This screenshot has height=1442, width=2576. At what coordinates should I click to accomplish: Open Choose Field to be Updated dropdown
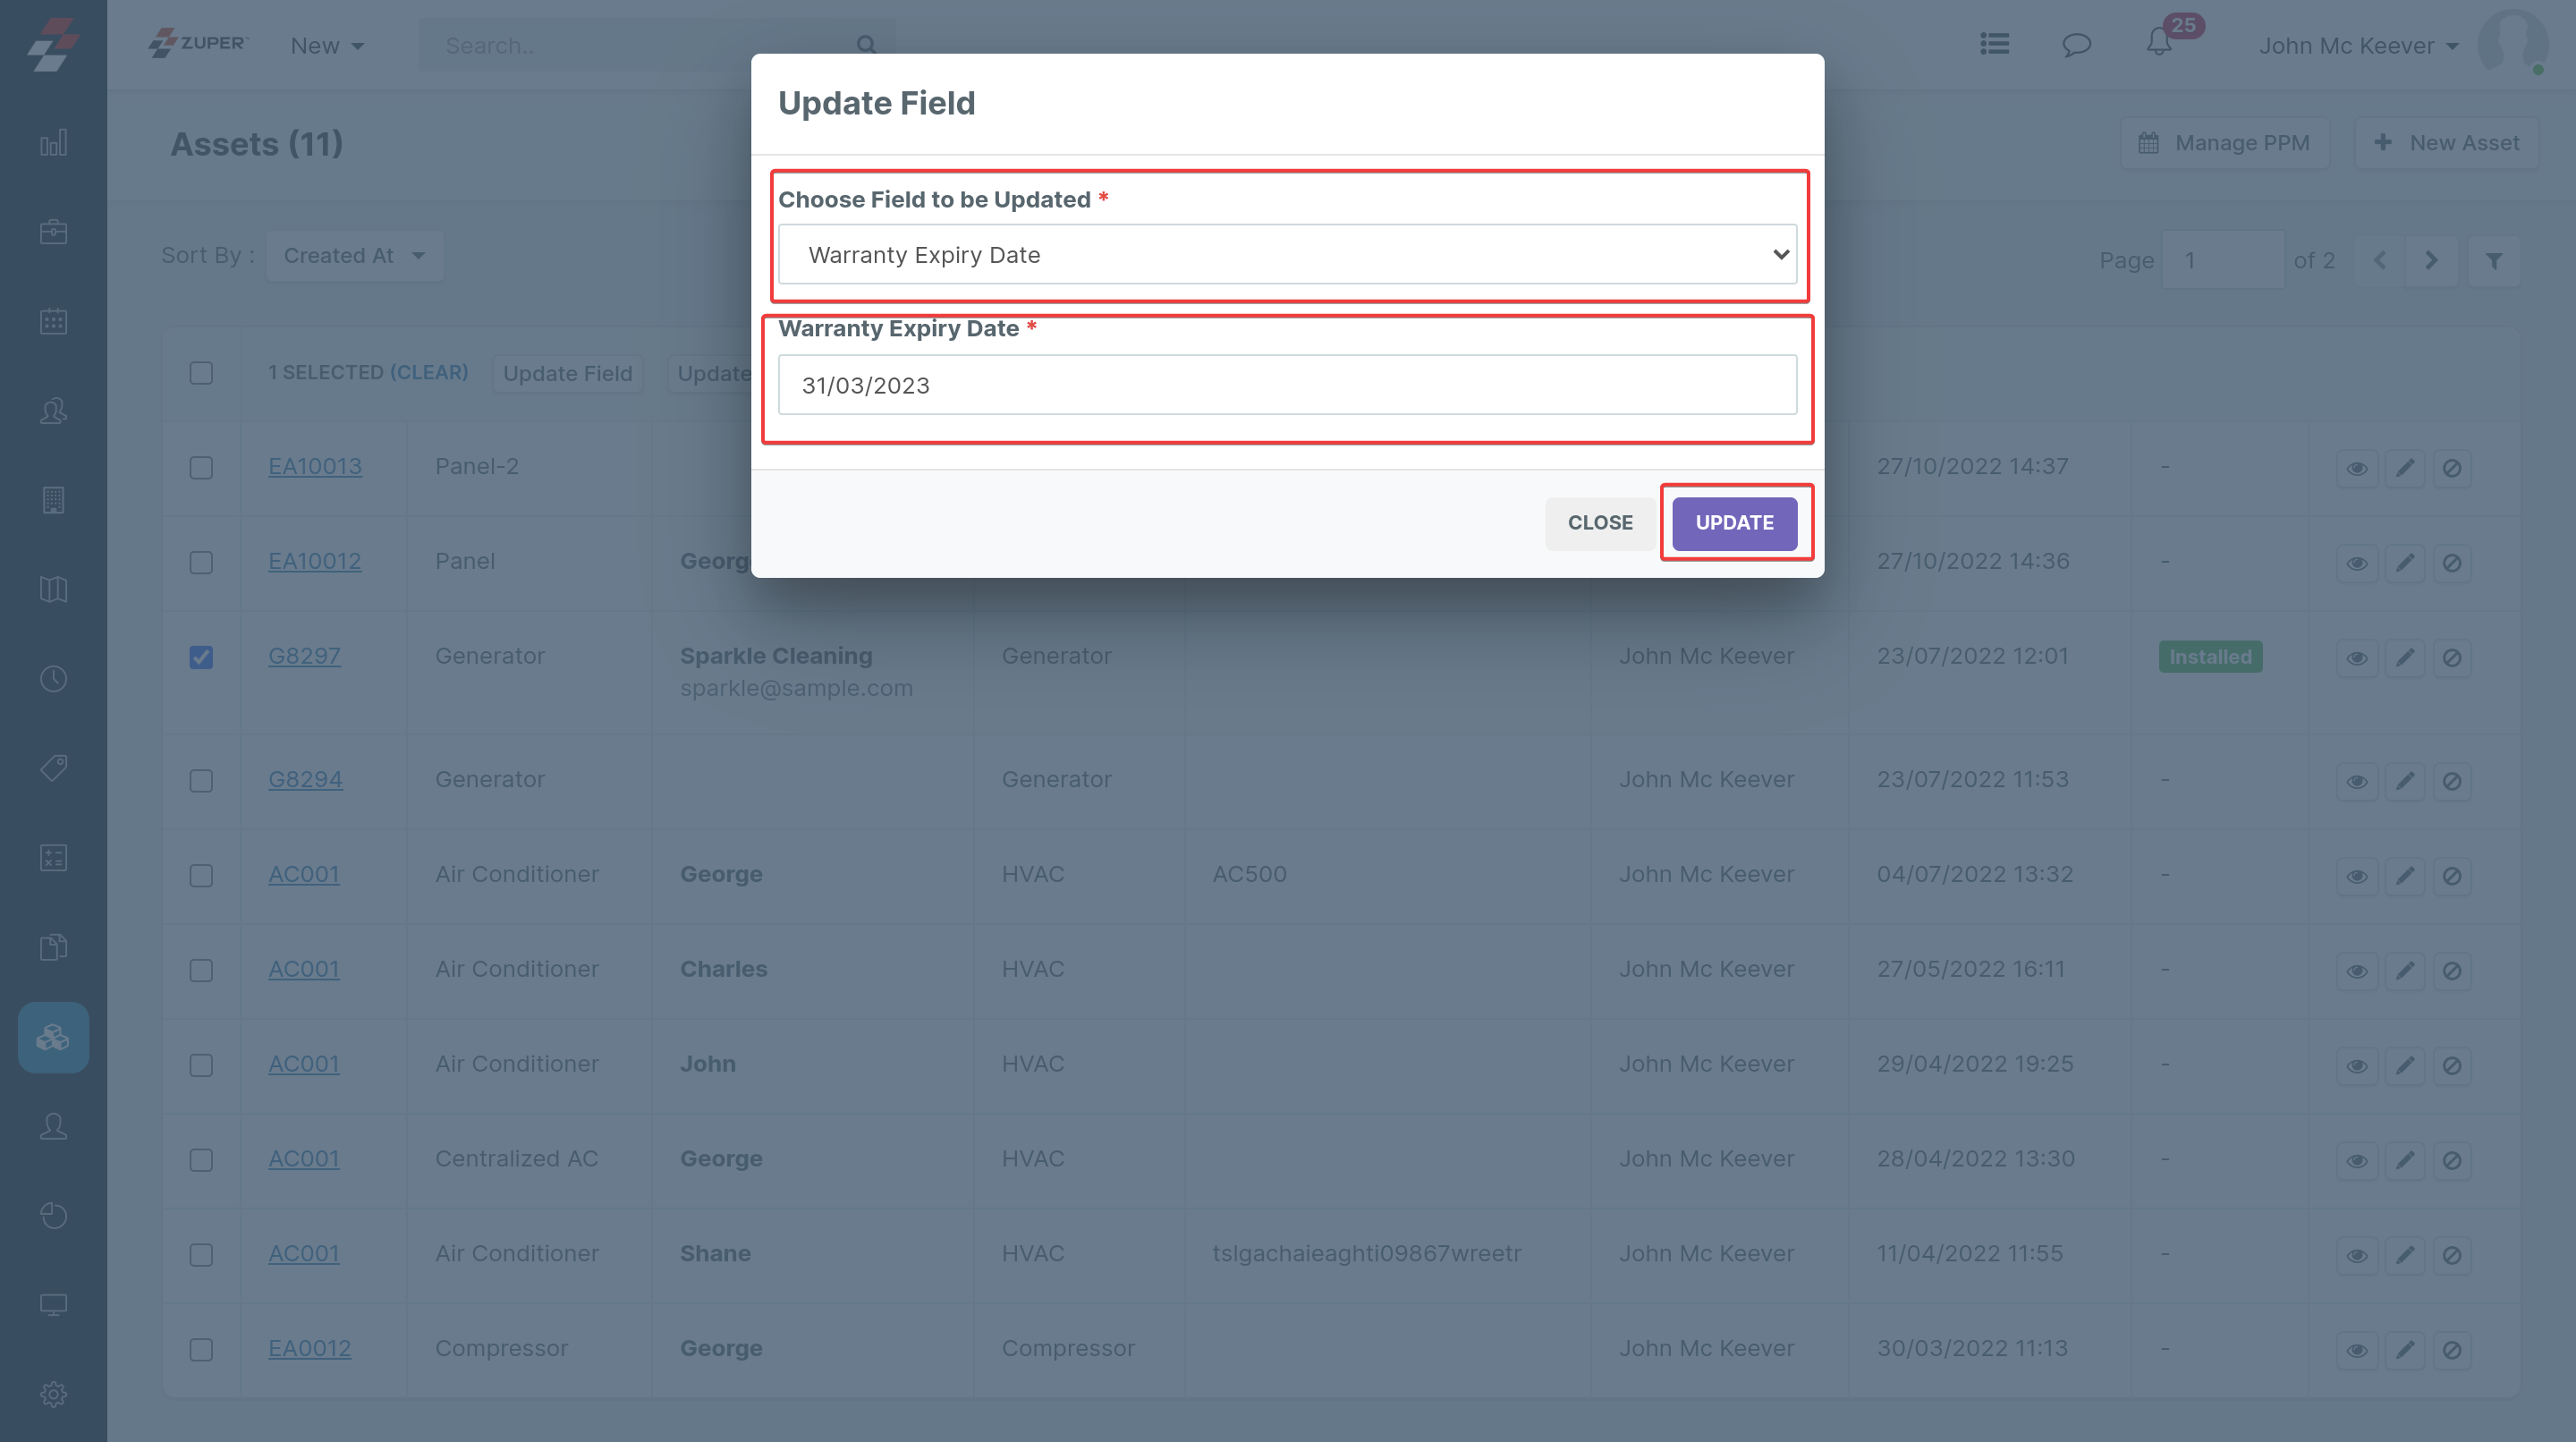(x=1287, y=255)
